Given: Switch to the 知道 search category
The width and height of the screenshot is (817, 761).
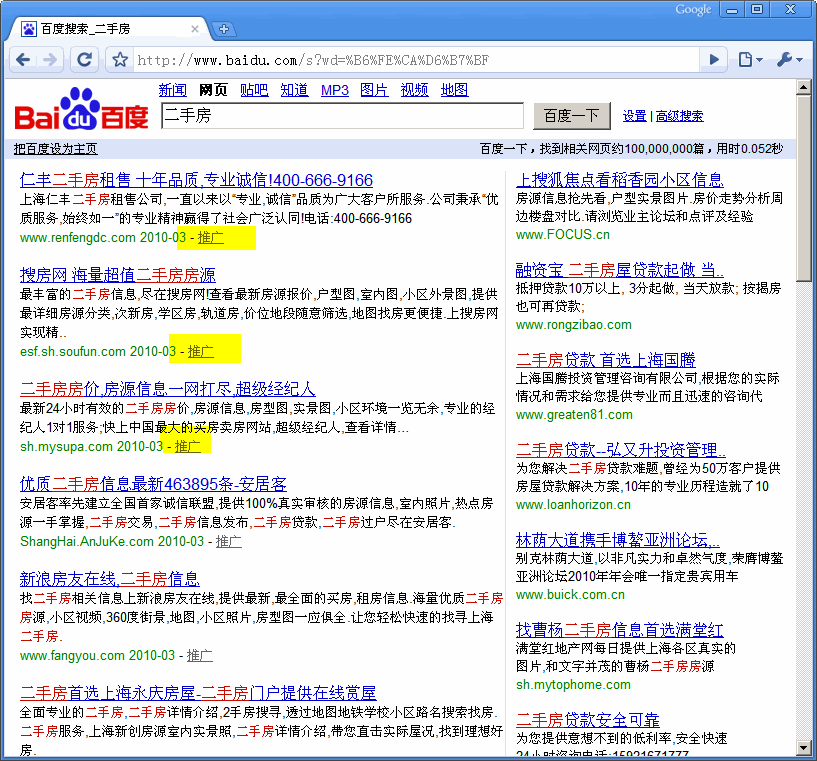Looking at the screenshot, I should coord(294,90).
